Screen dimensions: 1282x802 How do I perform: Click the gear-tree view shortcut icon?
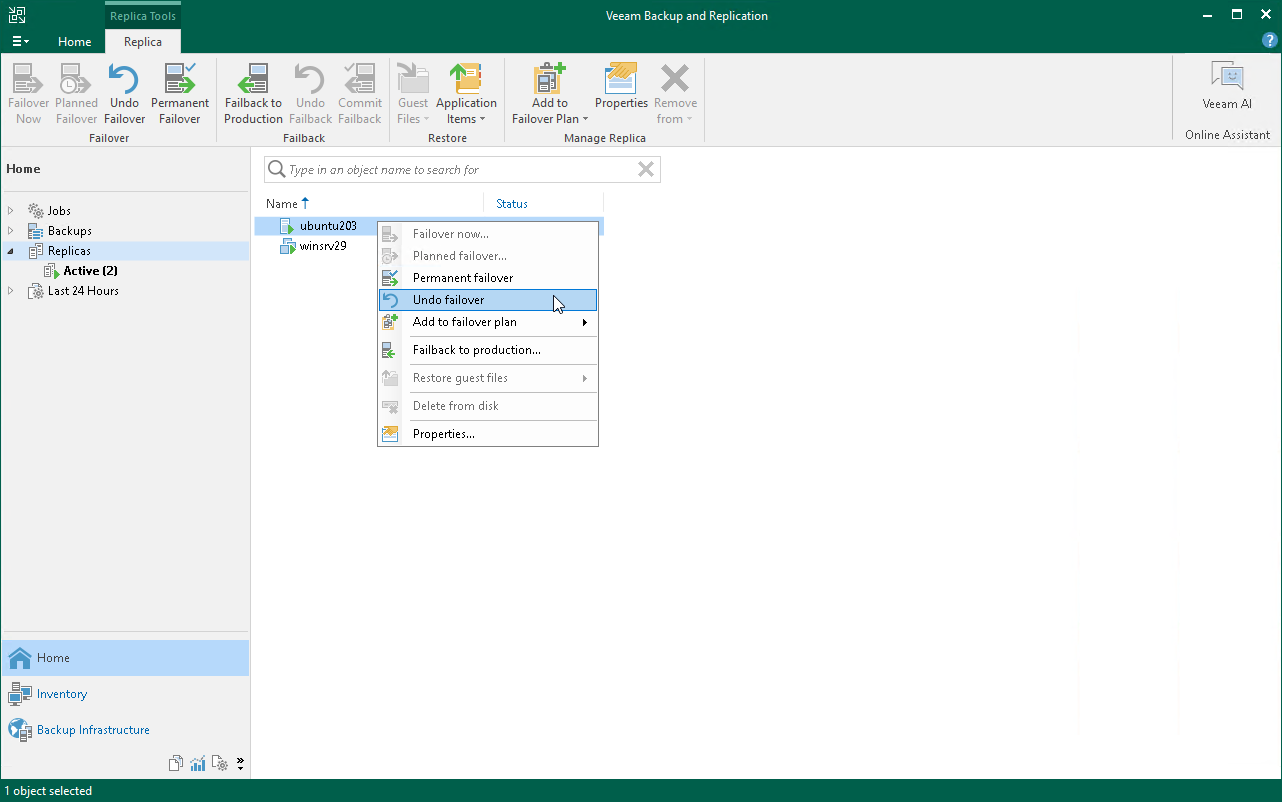click(220, 764)
